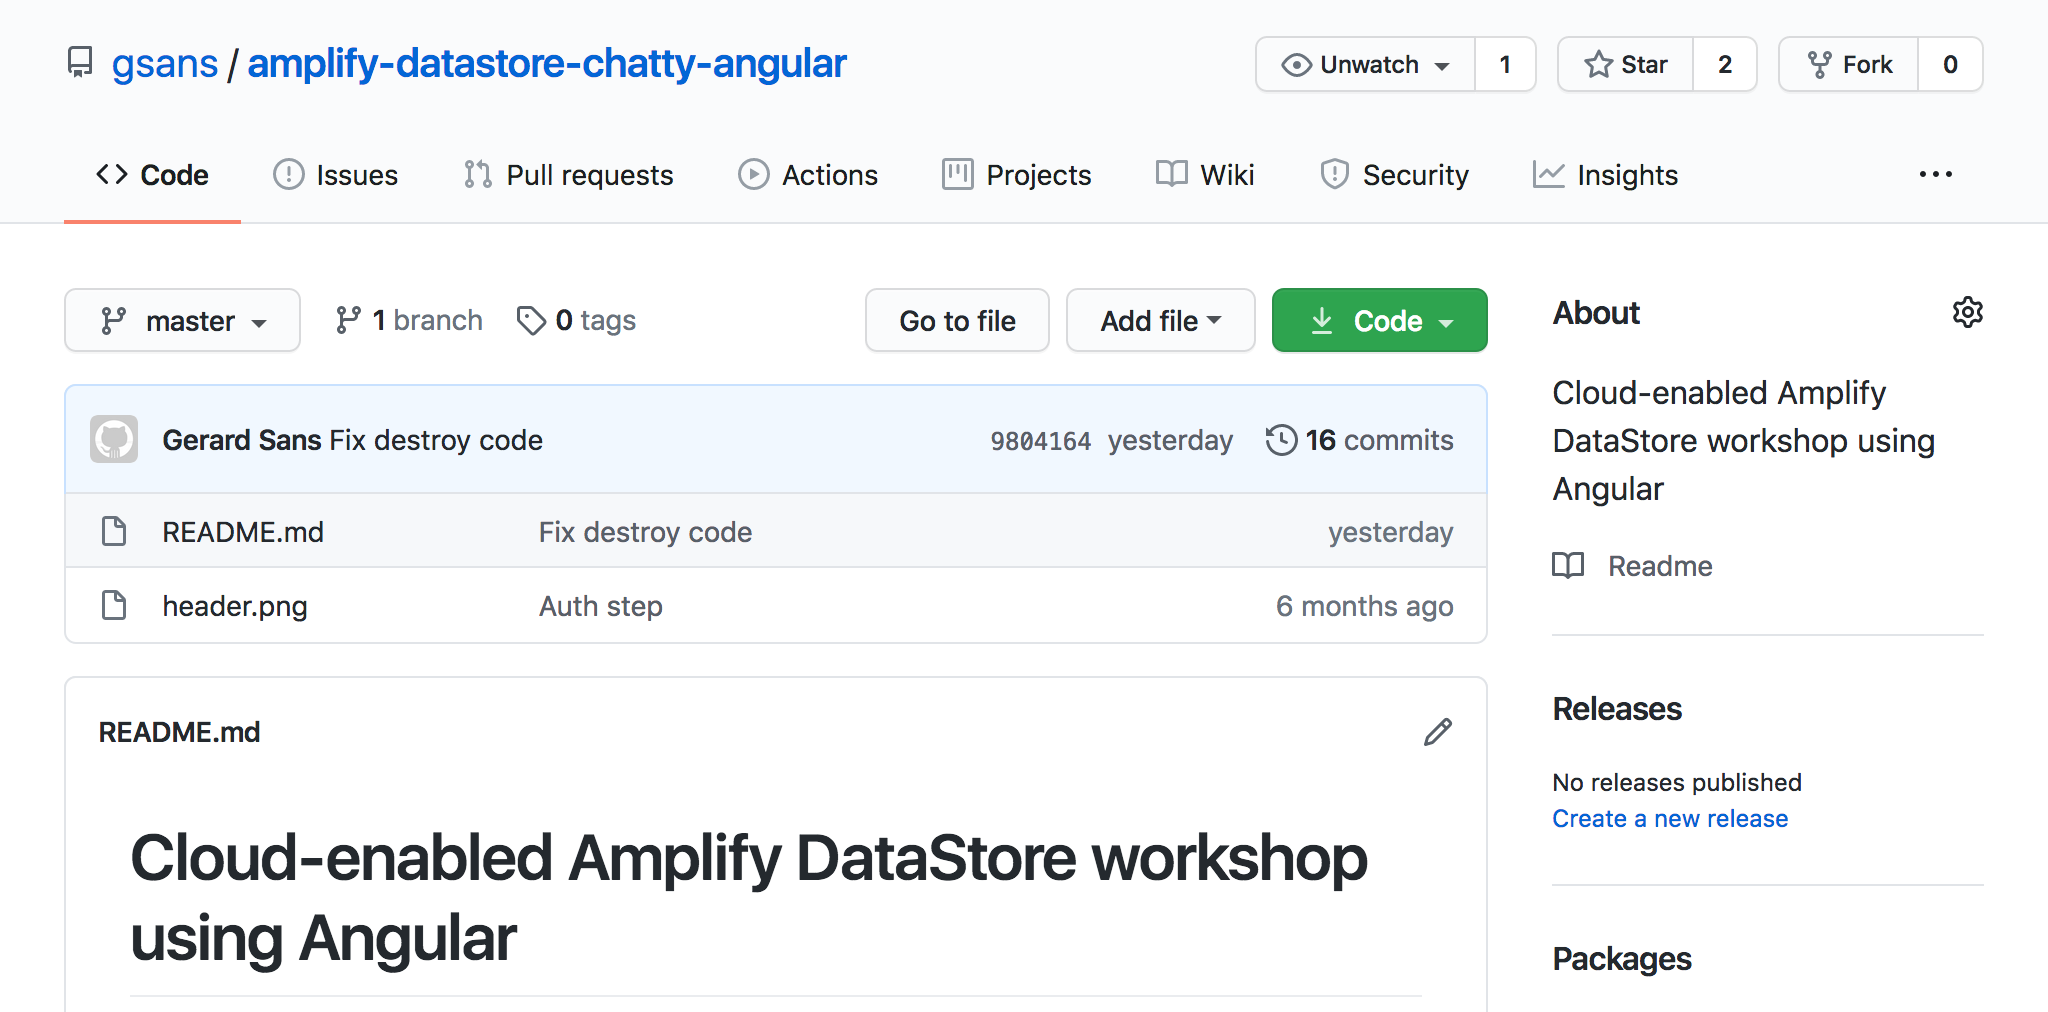This screenshot has width=2048, height=1012.
Task: View the fork count of 0
Action: 1950,64
